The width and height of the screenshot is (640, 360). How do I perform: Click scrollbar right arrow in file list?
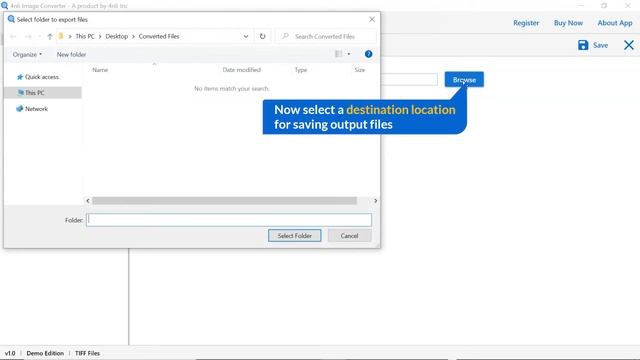375,200
